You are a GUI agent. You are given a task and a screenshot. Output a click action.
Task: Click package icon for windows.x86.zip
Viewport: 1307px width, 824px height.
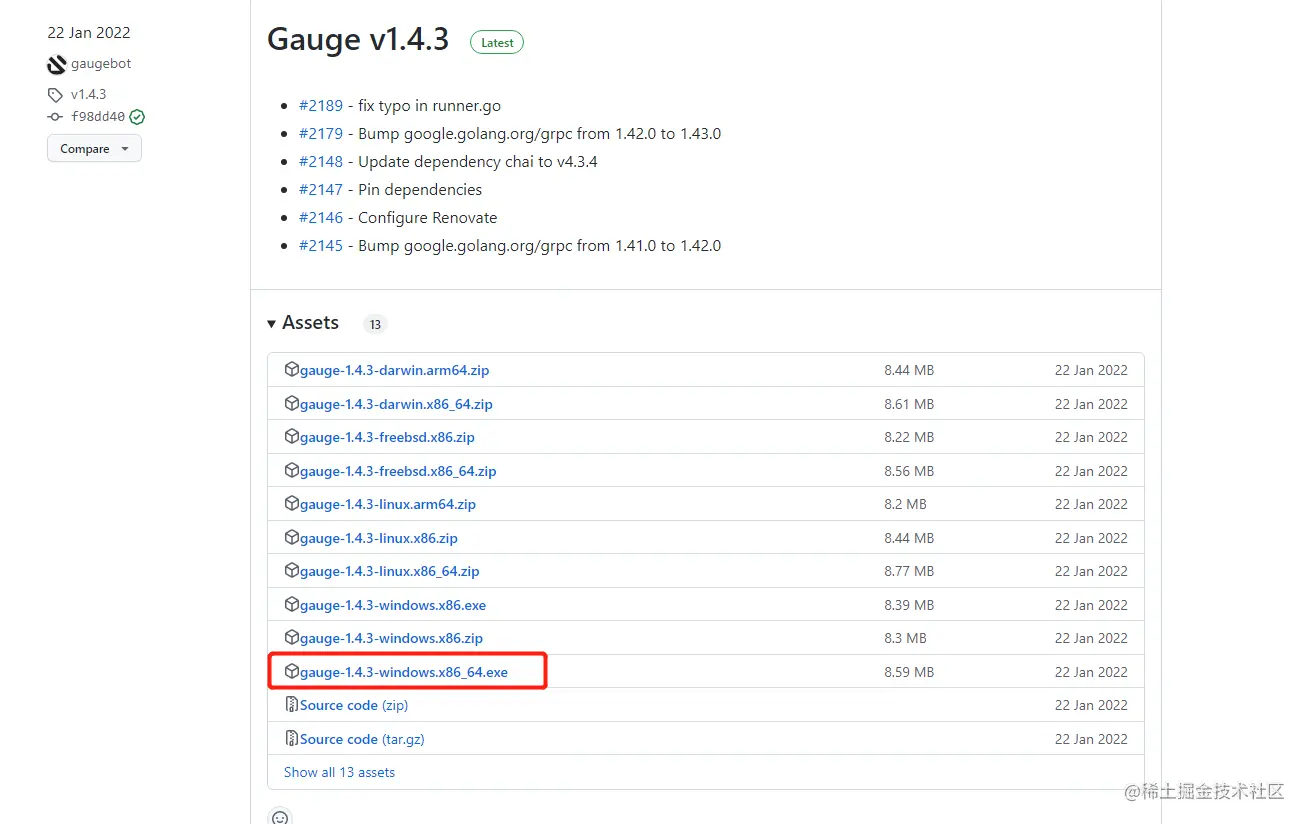tap(292, 637)
